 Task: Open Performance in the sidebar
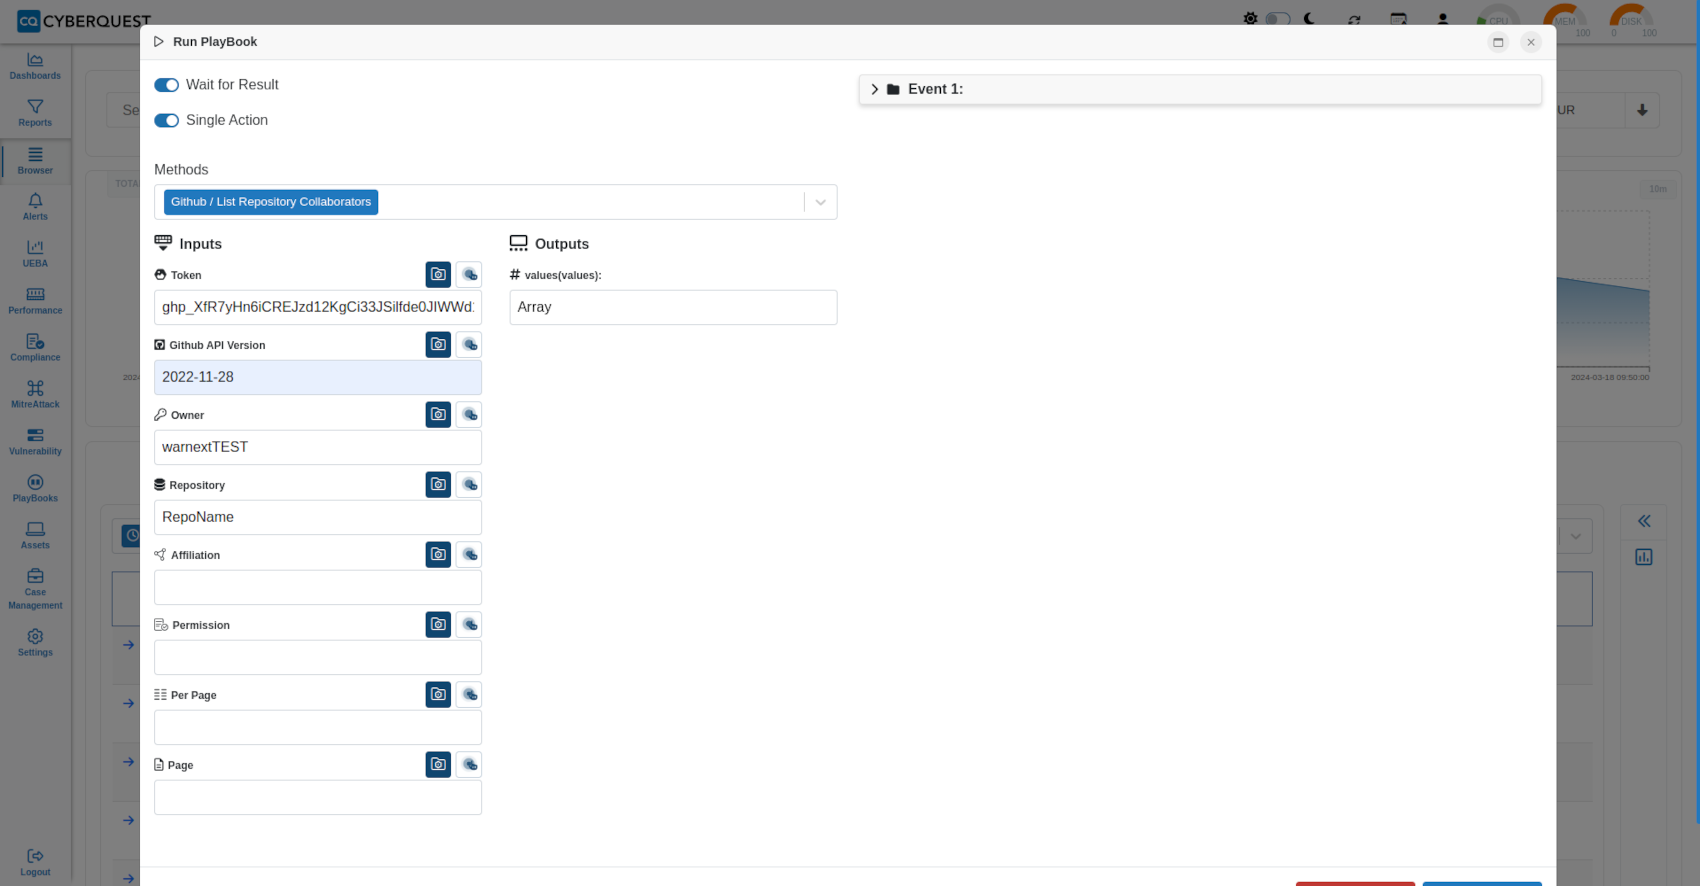pos(35,301)
